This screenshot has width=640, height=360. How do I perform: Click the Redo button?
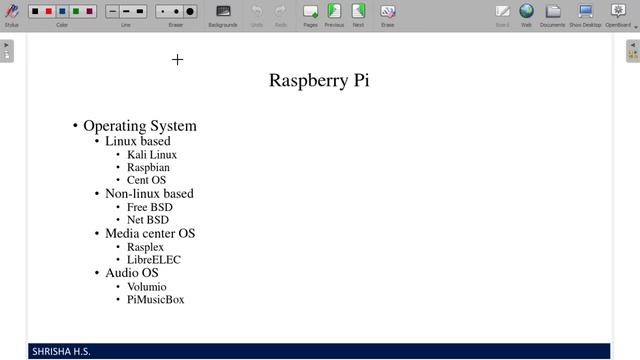[x=280, y=16]
